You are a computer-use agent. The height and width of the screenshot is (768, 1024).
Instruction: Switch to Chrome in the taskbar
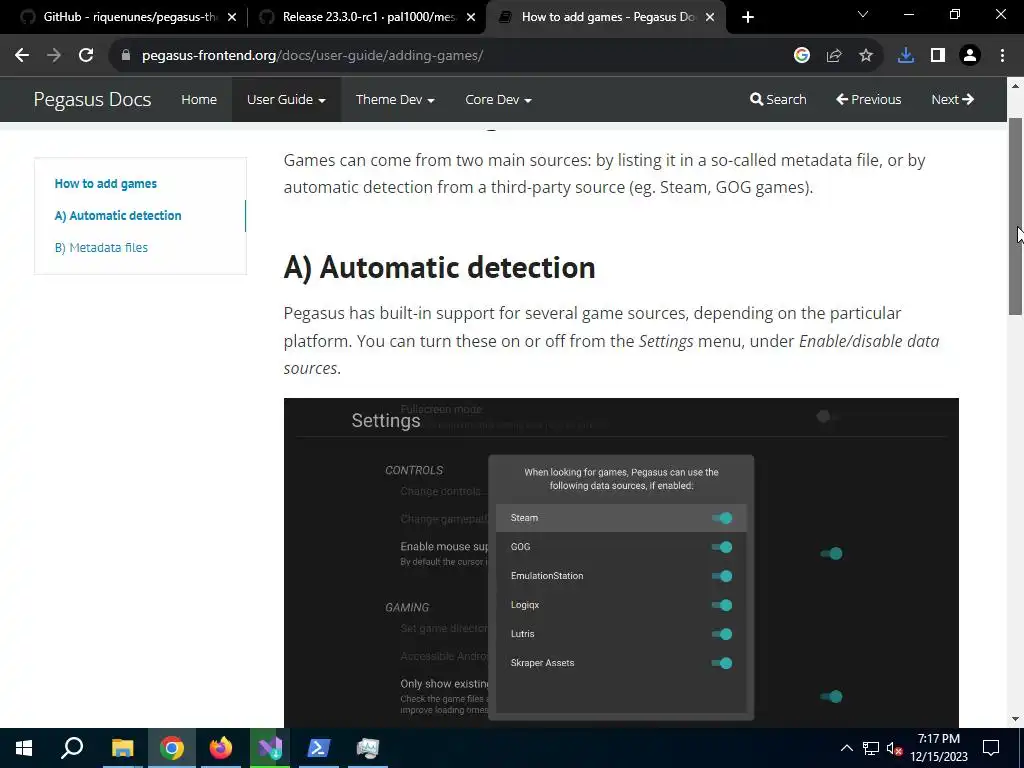click(x=172, y=748)
